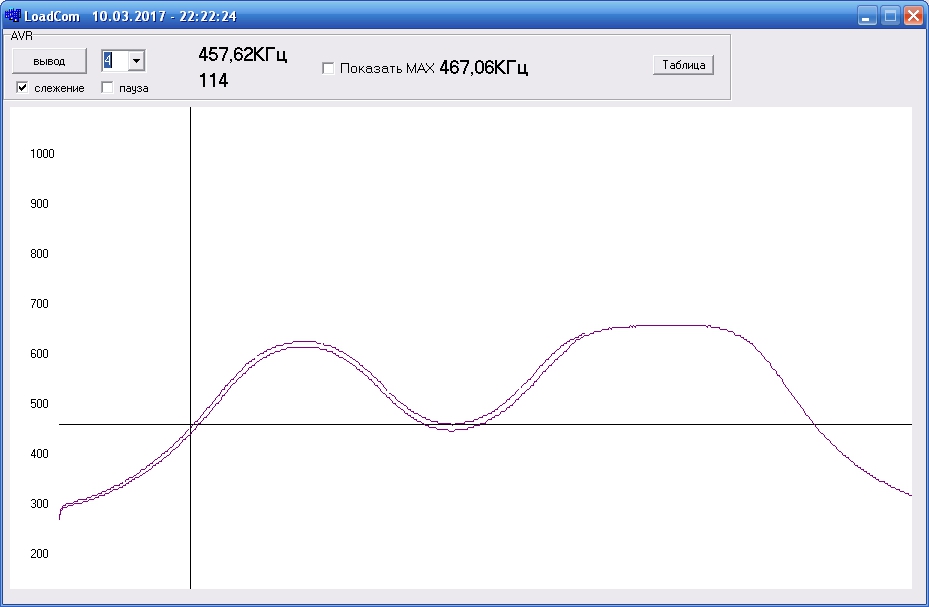Click the 457,62КГц frequency readout

243,56
